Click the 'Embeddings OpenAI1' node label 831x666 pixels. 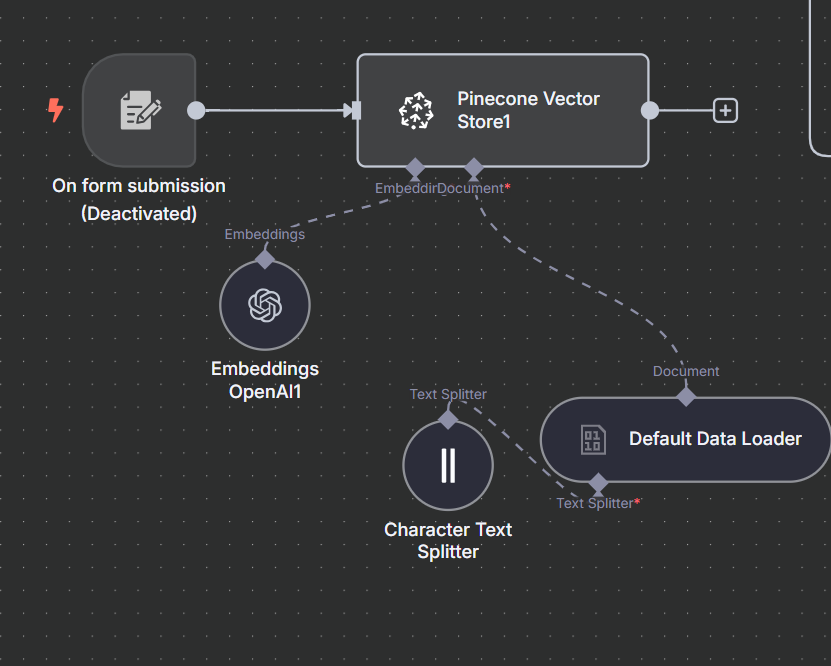(265, 380)
